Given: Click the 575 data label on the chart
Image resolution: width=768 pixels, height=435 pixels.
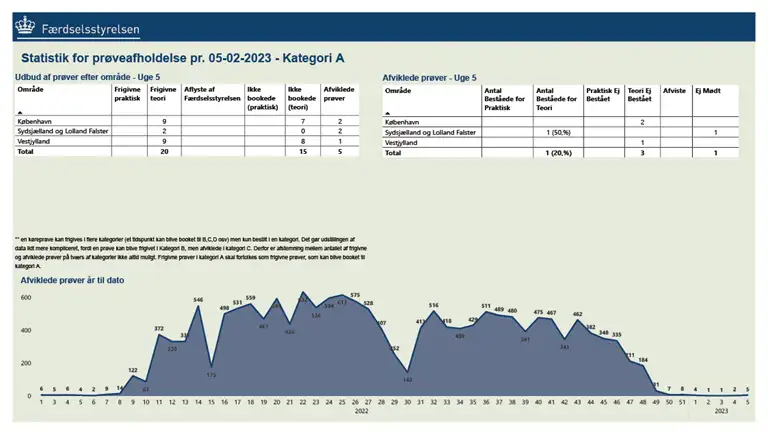Looking at the screenshot, I should (x=355, y=296).
